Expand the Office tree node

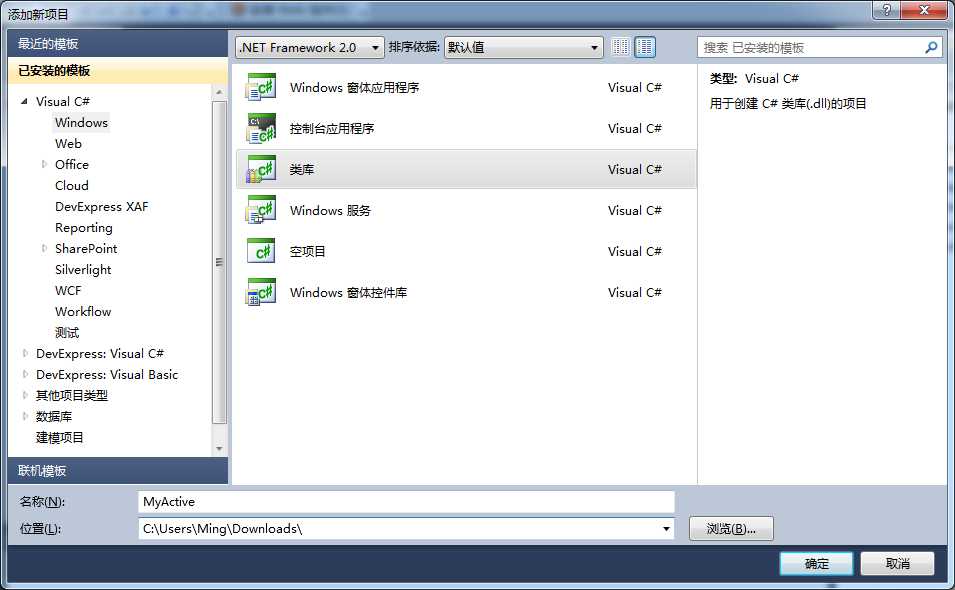(x=44, y=164)
